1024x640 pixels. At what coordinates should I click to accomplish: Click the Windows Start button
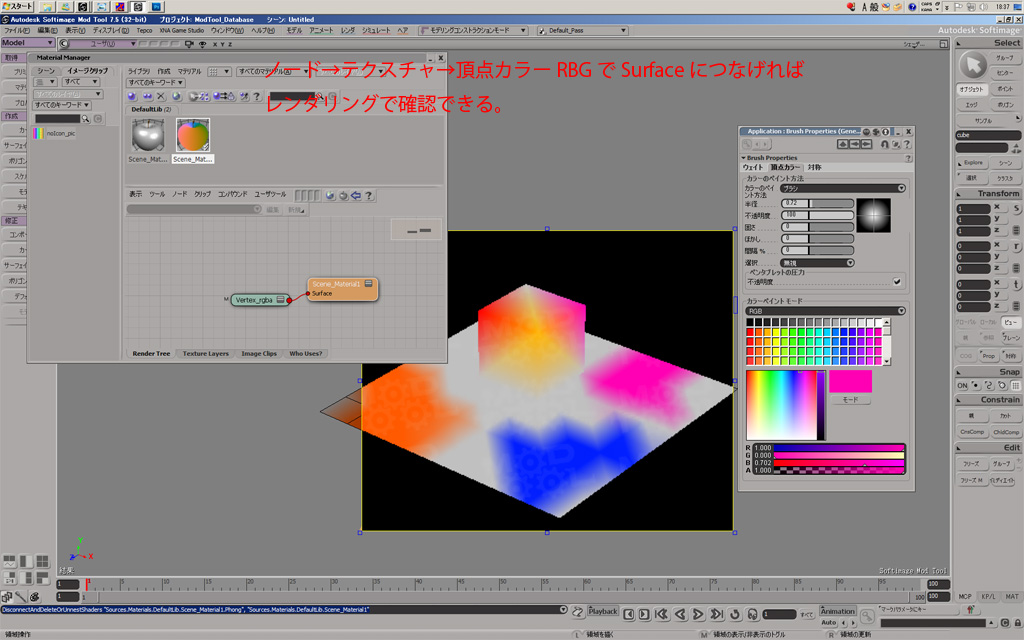click(18, 6)
